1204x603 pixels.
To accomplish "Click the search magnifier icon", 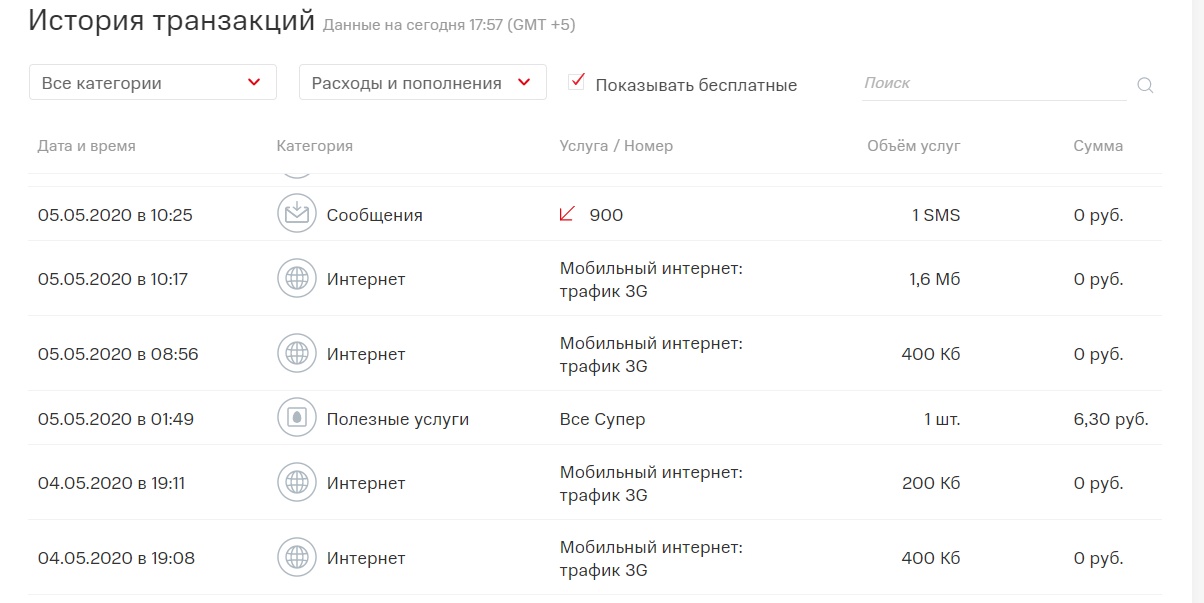I will tap(1145, 85).
